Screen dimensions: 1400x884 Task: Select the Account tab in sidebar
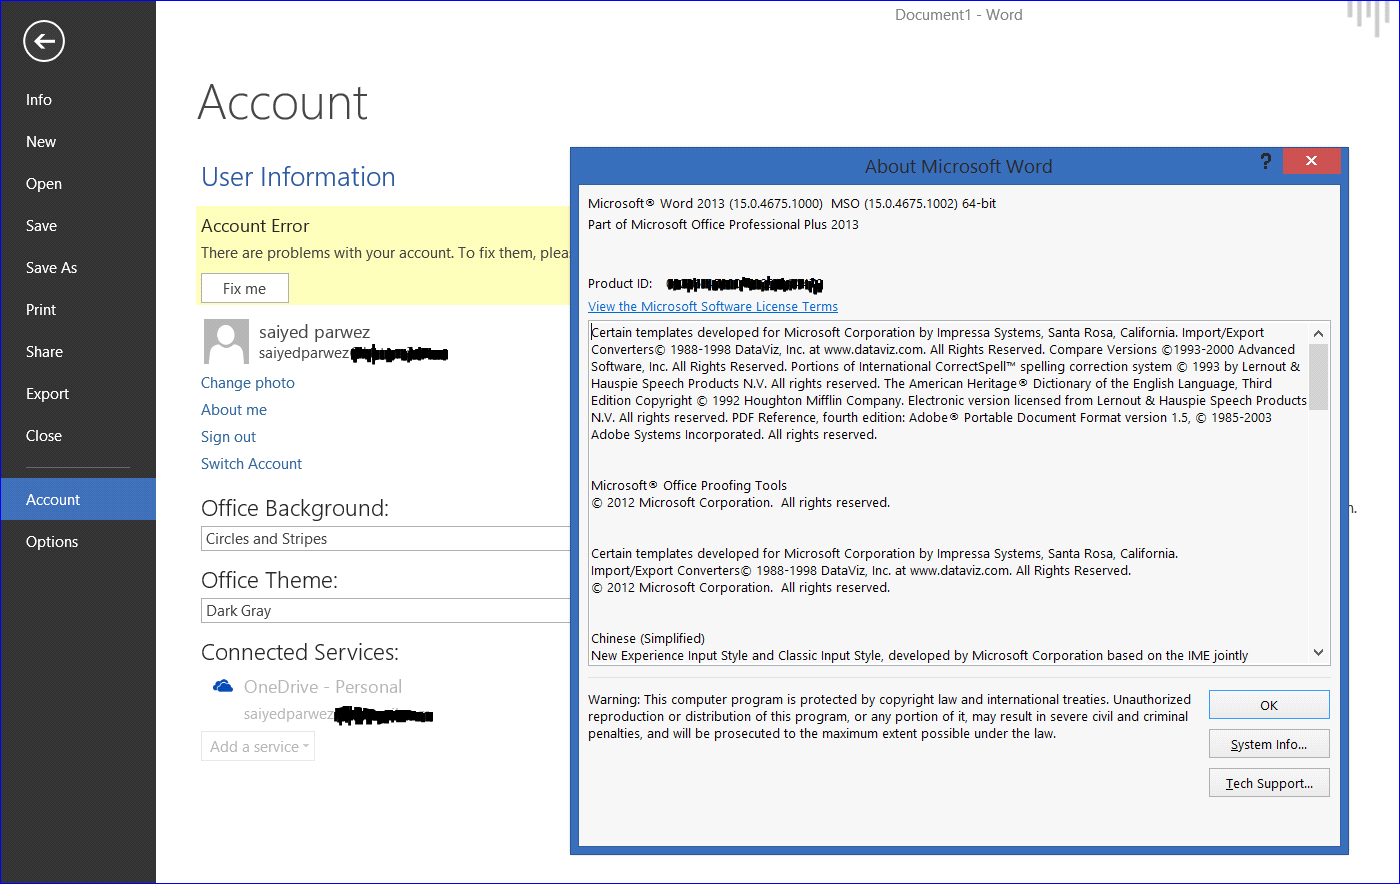pos(78,499)
